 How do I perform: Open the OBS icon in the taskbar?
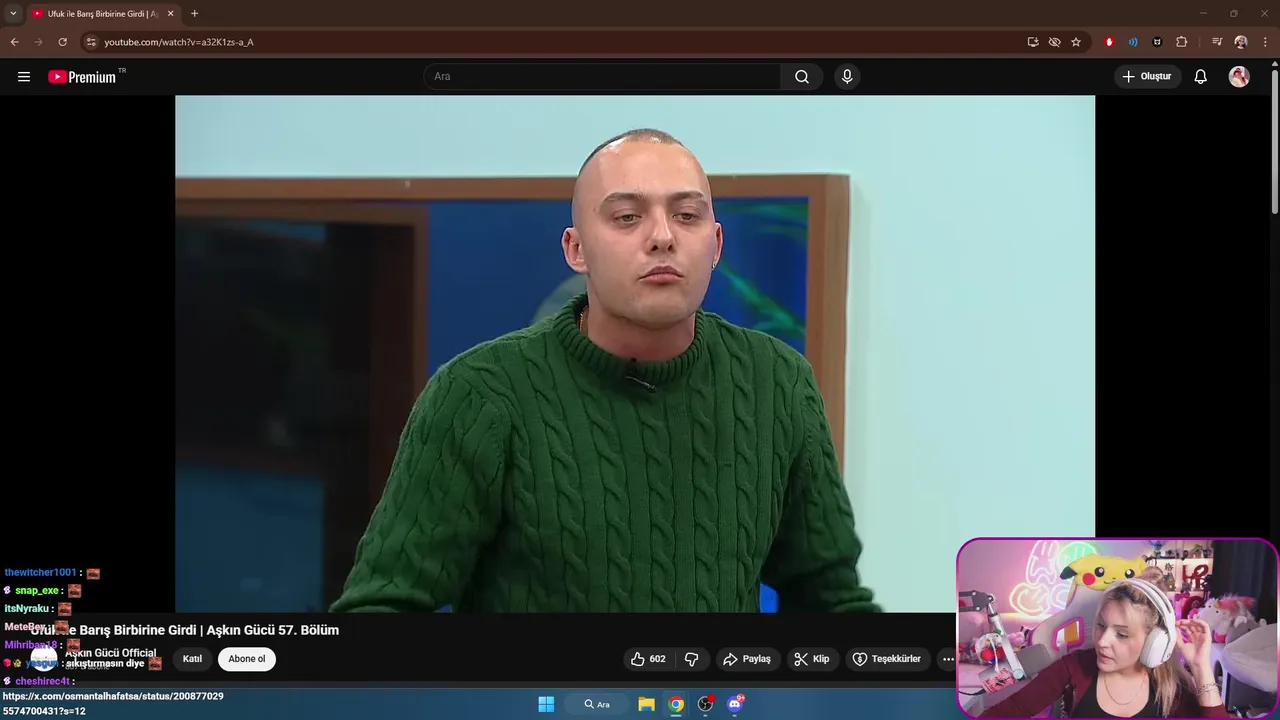click(x=706, y=704)
